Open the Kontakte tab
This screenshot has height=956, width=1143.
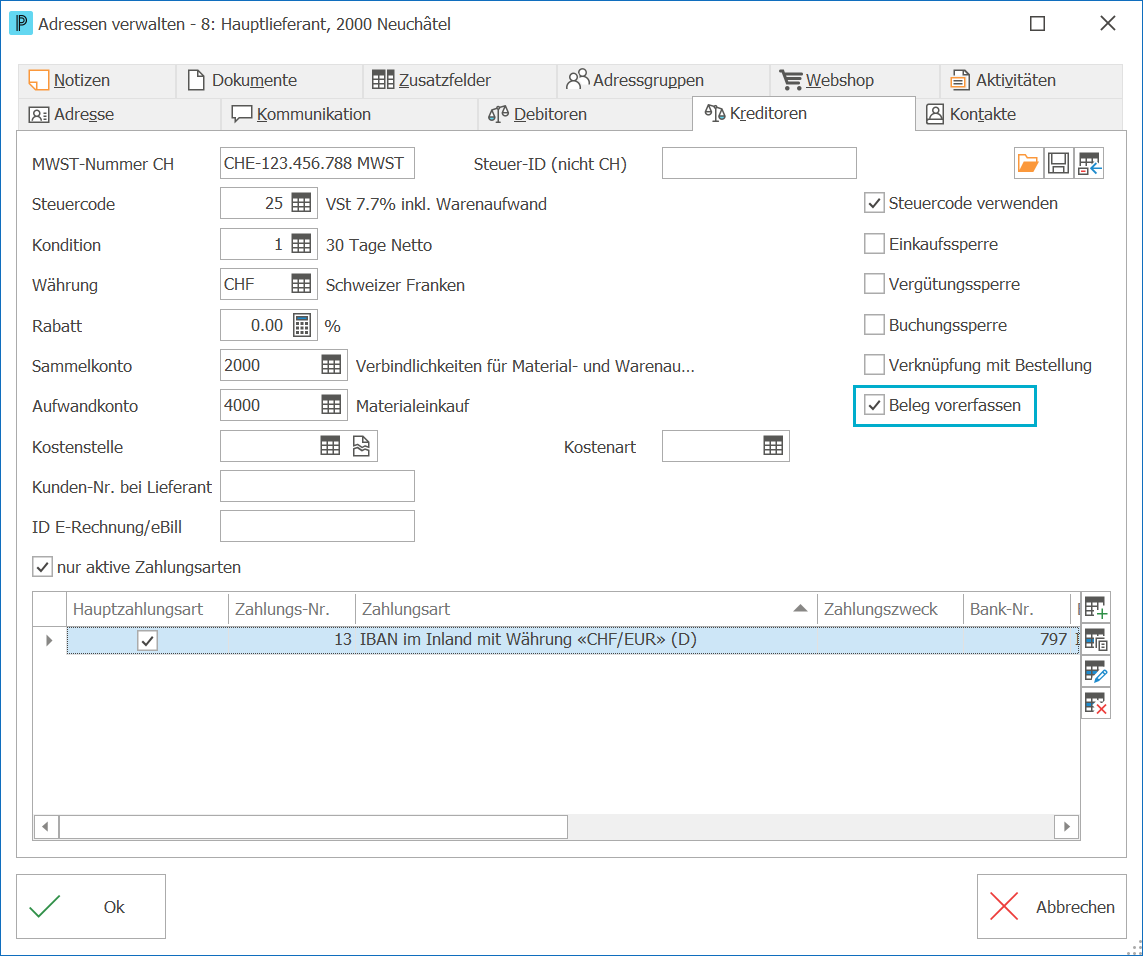pos(1018,114)
